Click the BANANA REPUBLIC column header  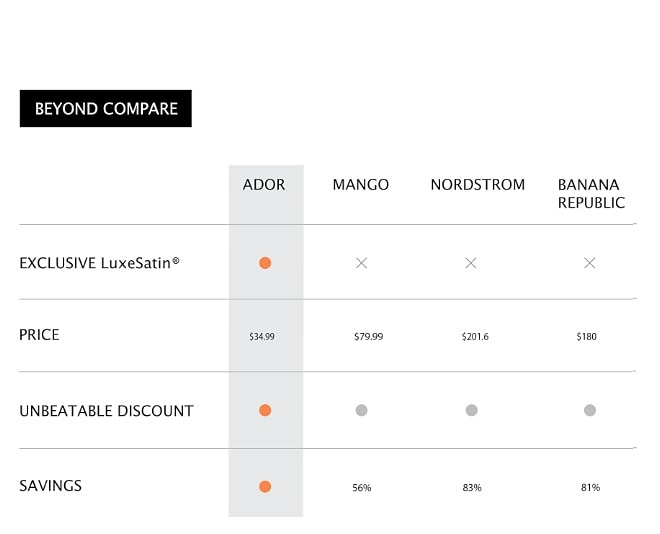[591, 194]
